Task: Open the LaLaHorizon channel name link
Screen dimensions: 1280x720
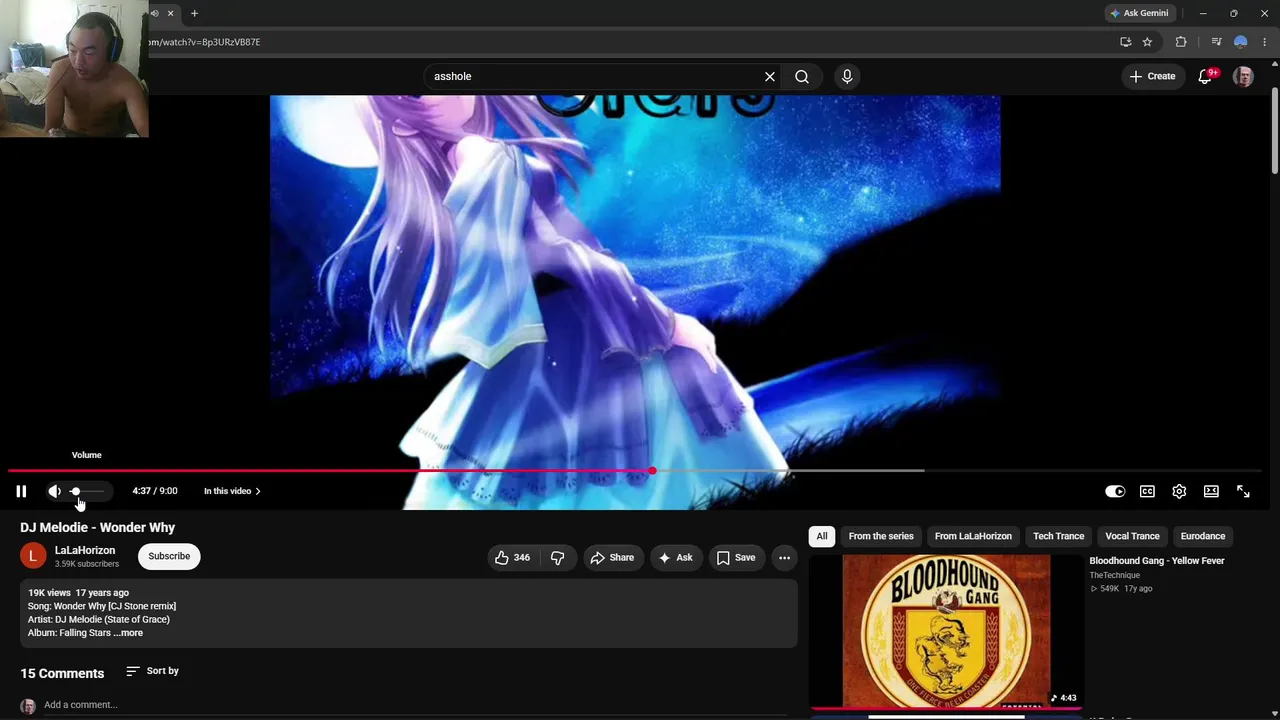Action: pos(85,550)
